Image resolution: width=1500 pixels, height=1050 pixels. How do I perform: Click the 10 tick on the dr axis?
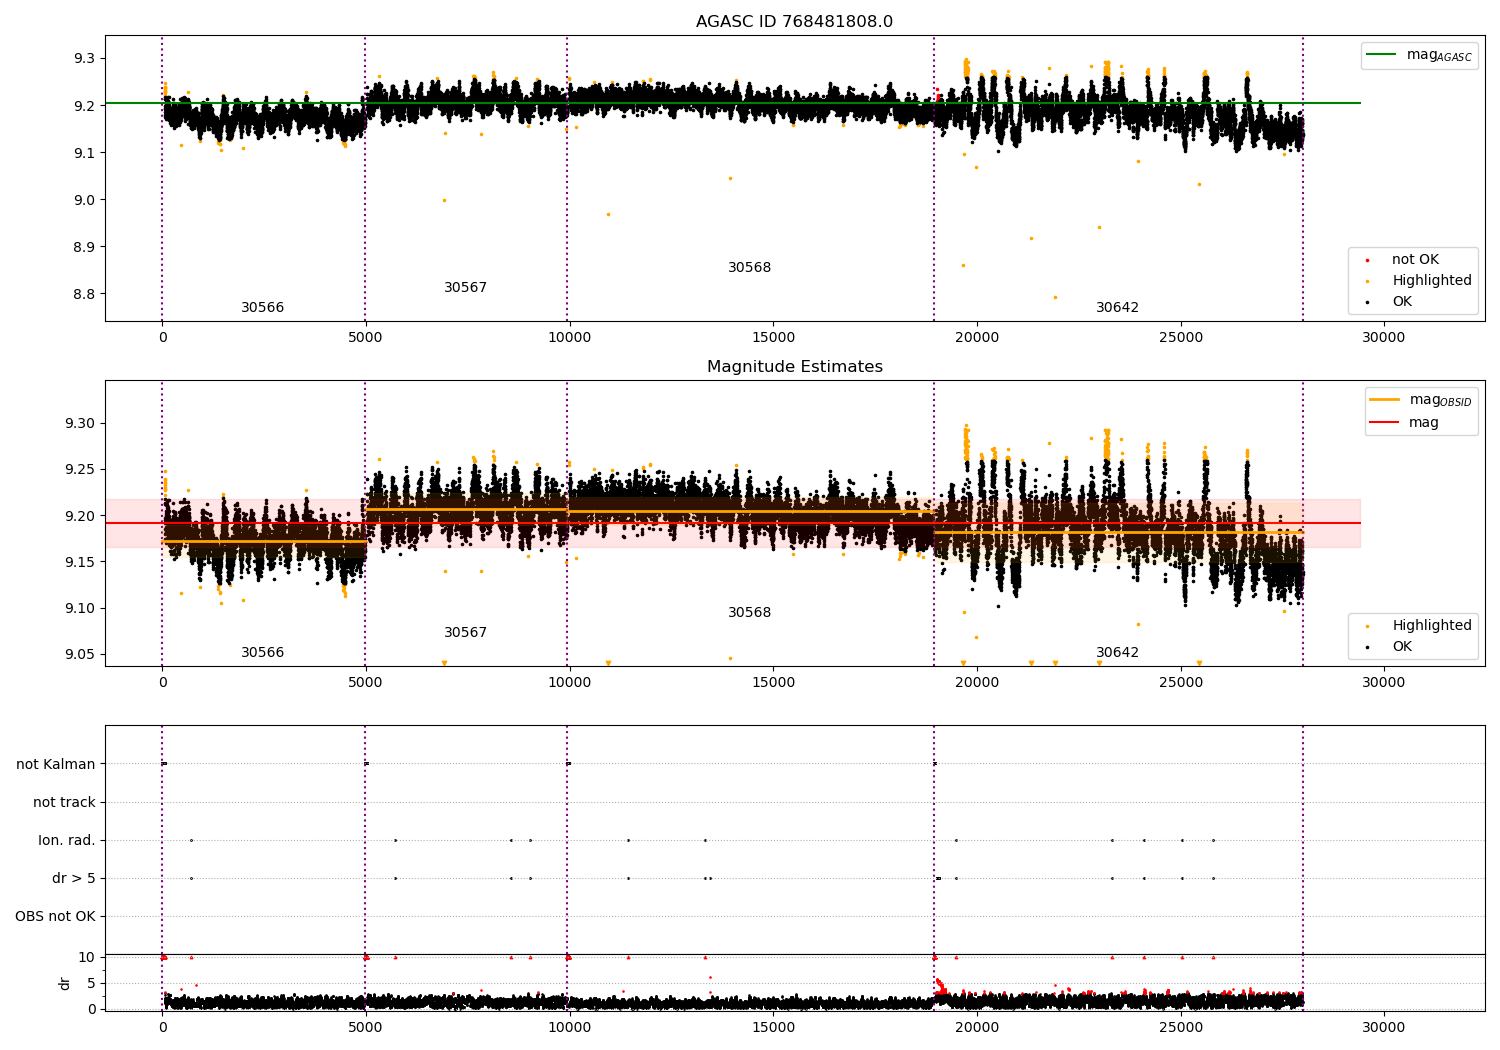[87, 958]
